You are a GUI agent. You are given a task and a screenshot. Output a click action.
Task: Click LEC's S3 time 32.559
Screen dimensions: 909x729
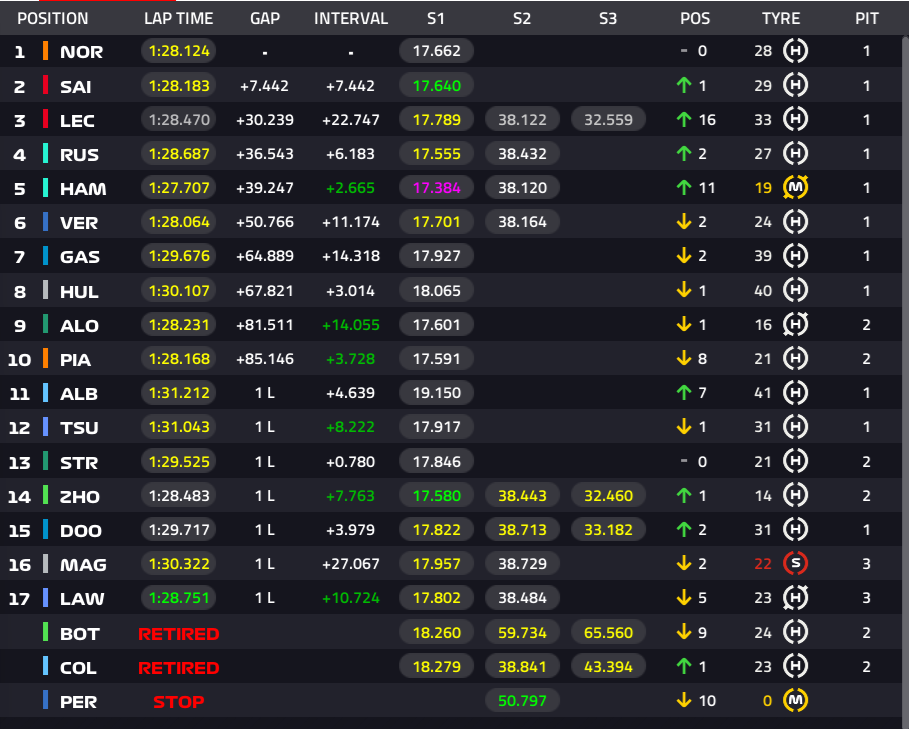pyautogui.click(x=608, y=119)
